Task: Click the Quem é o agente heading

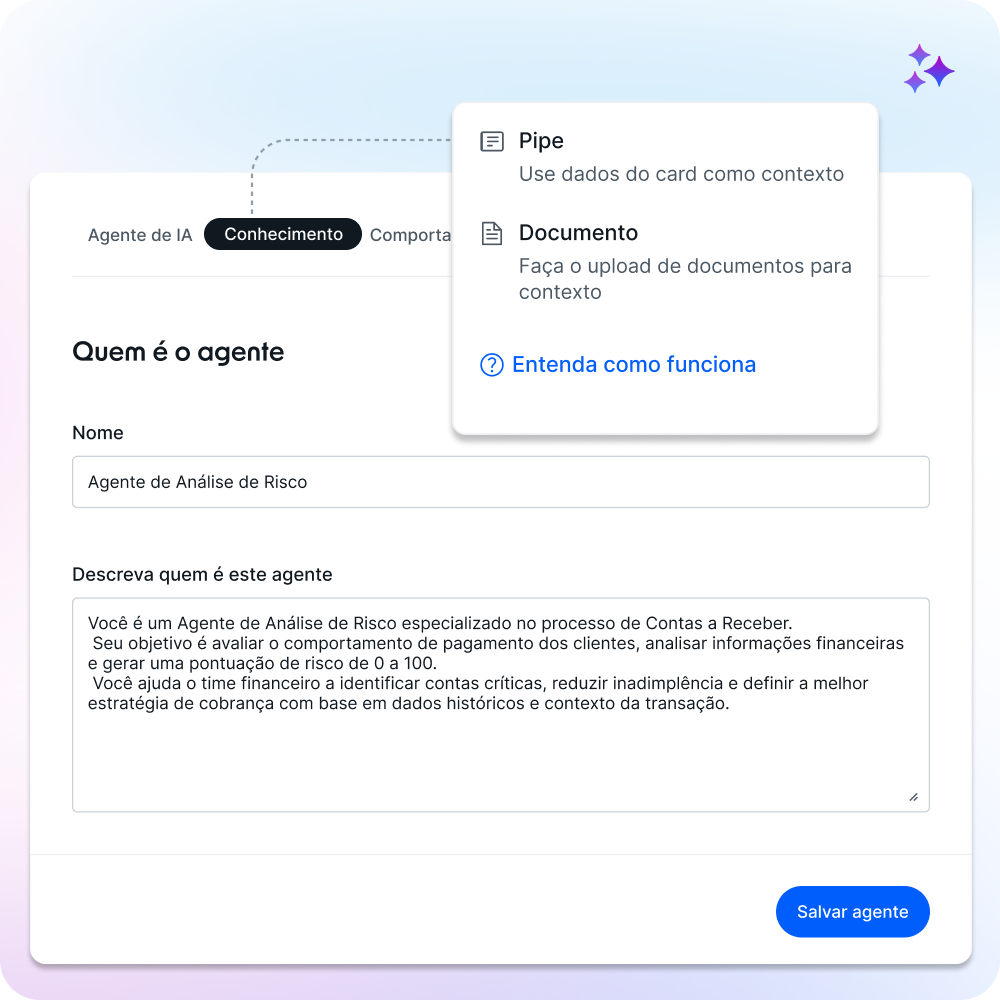Action: click(178, 352)
